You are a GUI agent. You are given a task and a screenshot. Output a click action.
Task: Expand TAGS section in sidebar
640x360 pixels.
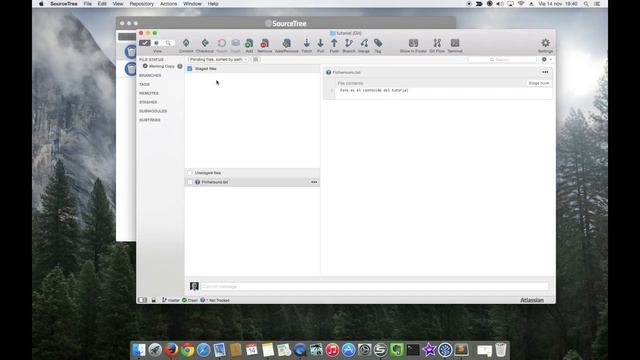click(144, 84)
